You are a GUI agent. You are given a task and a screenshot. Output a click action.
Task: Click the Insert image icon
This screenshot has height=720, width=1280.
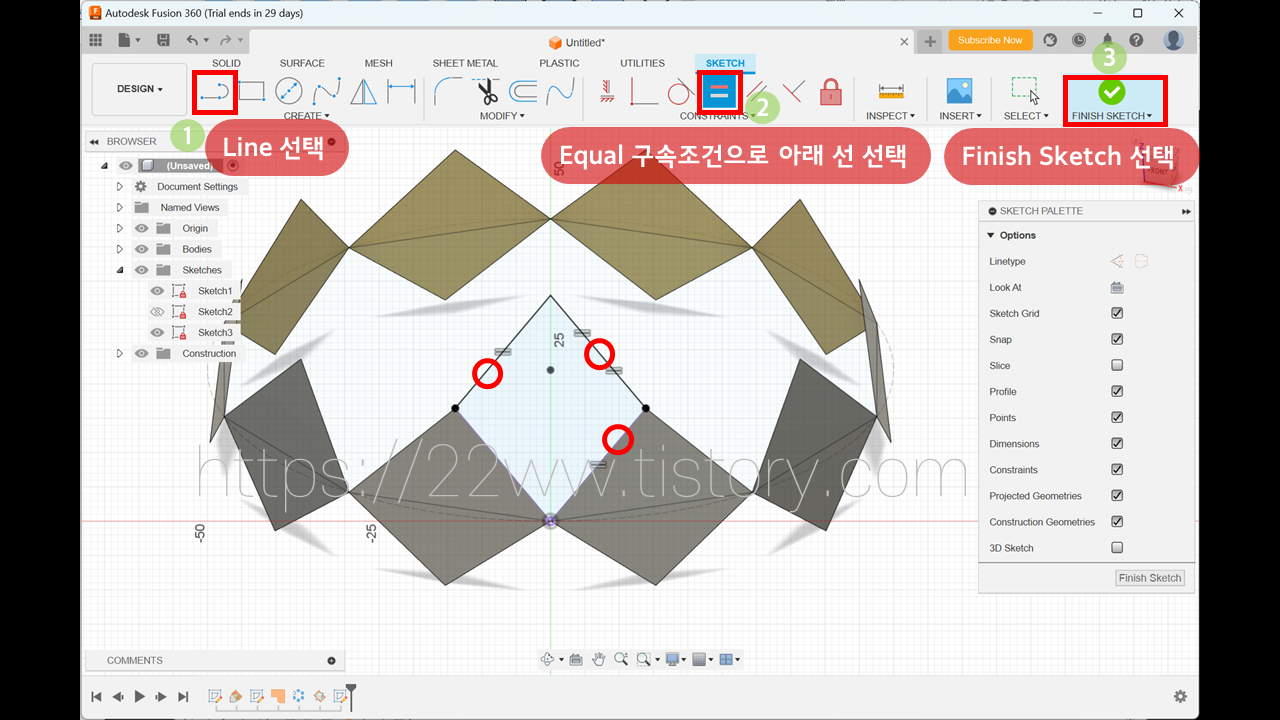tap(959, 91)
